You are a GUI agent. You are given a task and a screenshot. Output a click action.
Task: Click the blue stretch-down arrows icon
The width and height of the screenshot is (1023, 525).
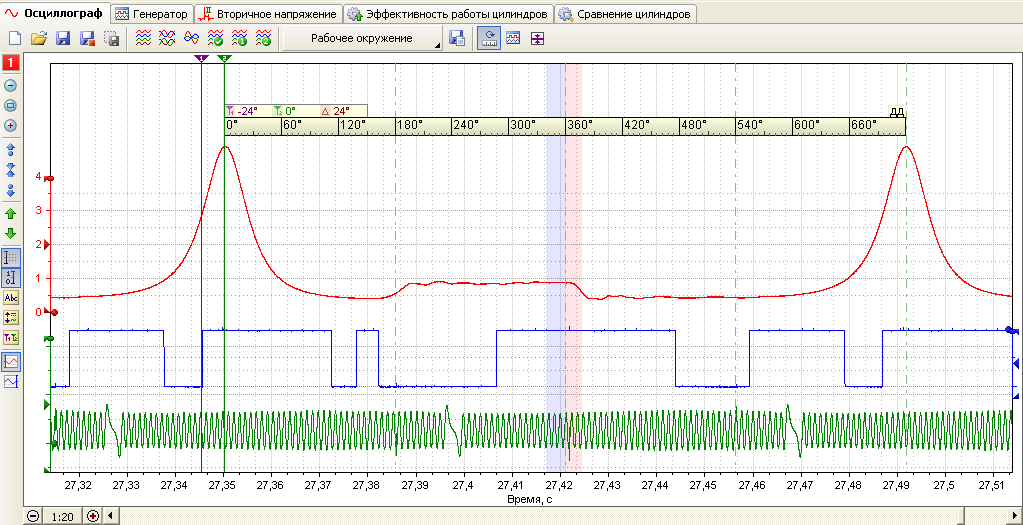point(10,191)
